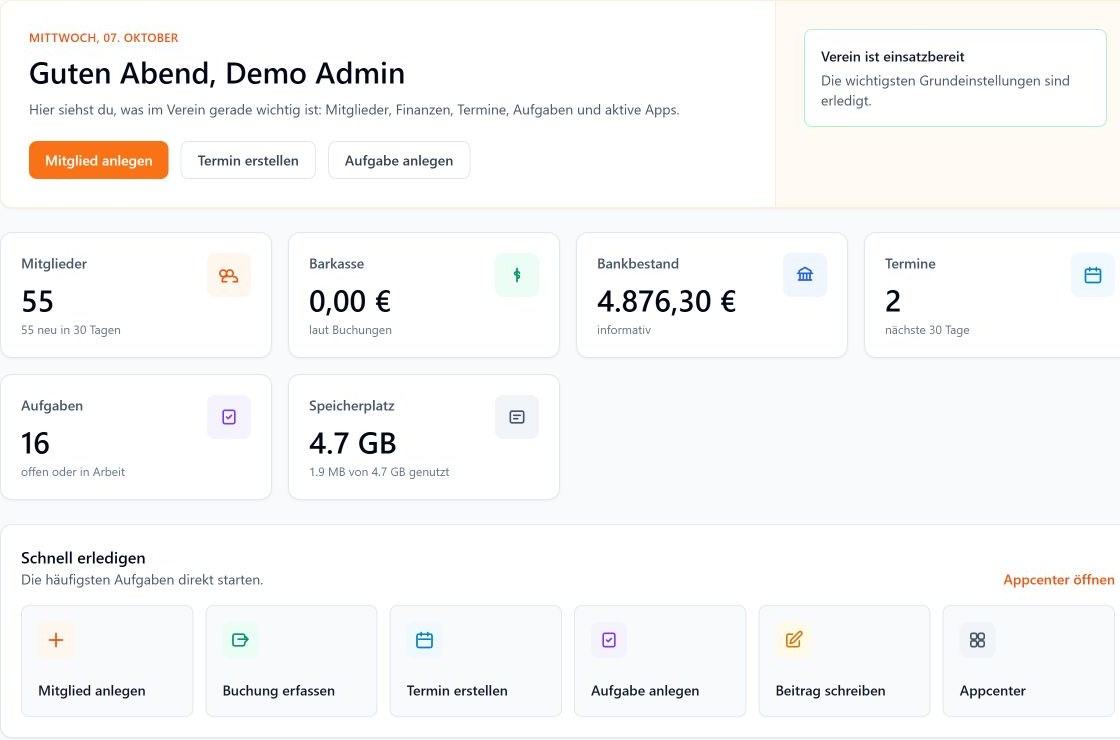Open the Speicherplatz card showing 4.7 GB

point(424,437)
